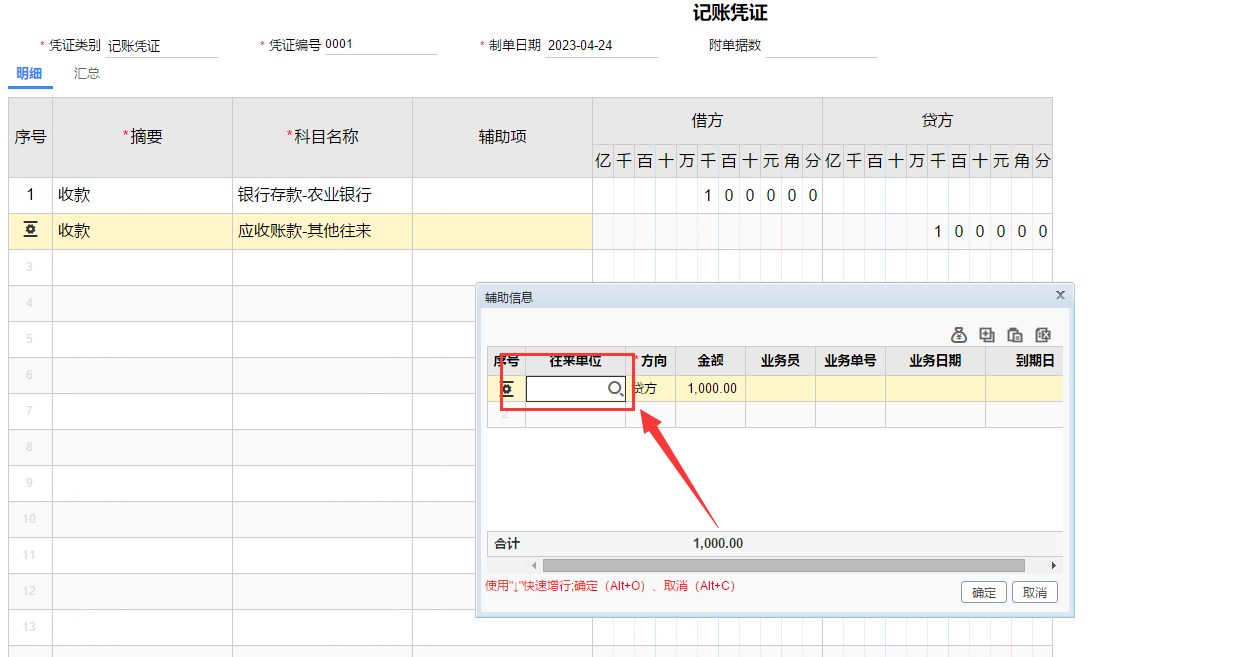Click the 业务日期 cell in dialog row 1
Screen dimensions: 1249x657
[x=935, y=388]
